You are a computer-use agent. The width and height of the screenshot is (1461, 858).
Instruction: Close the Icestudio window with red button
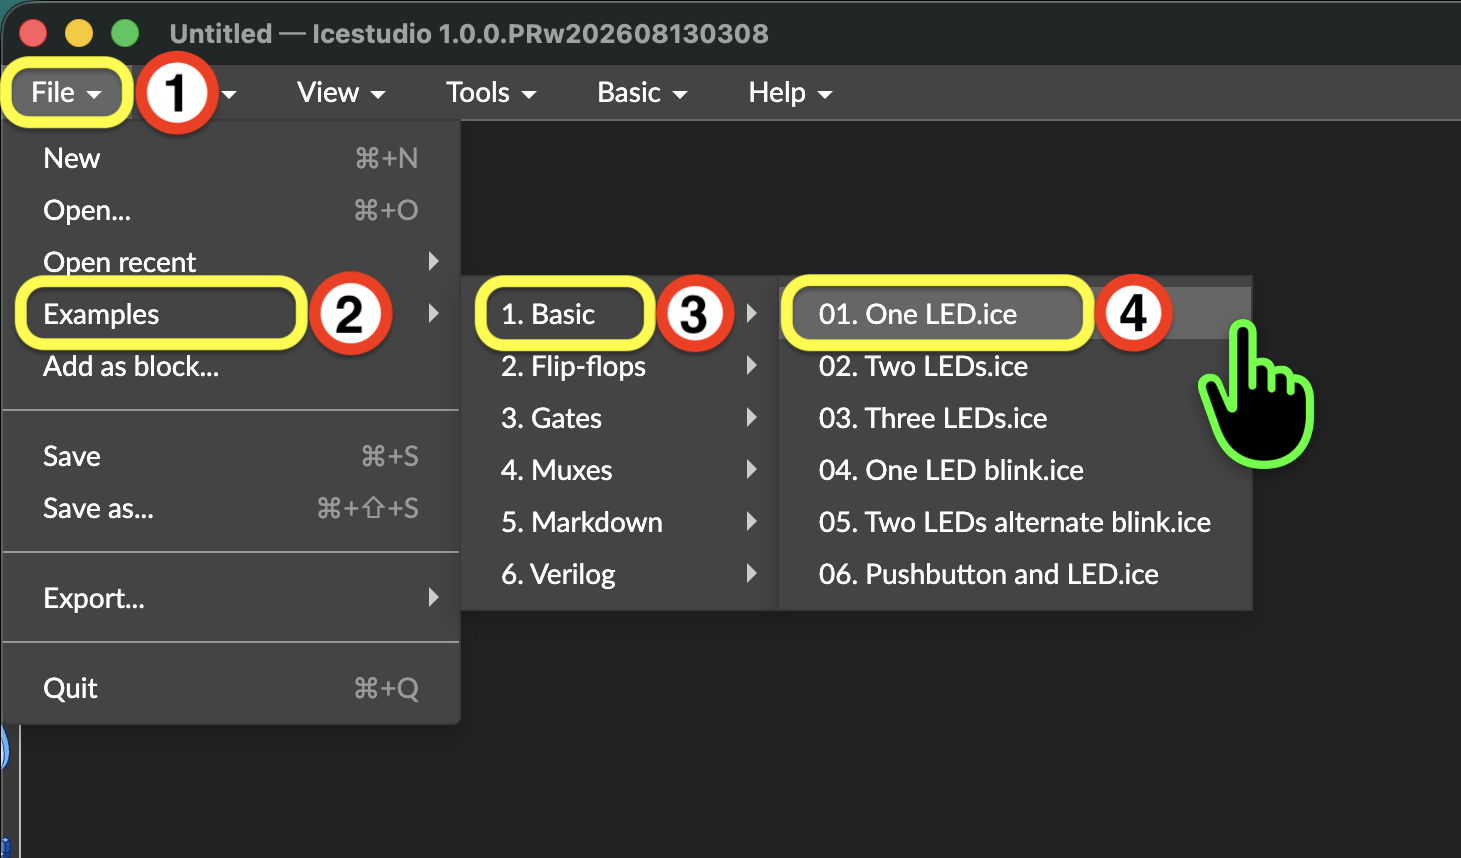[33, 33]
